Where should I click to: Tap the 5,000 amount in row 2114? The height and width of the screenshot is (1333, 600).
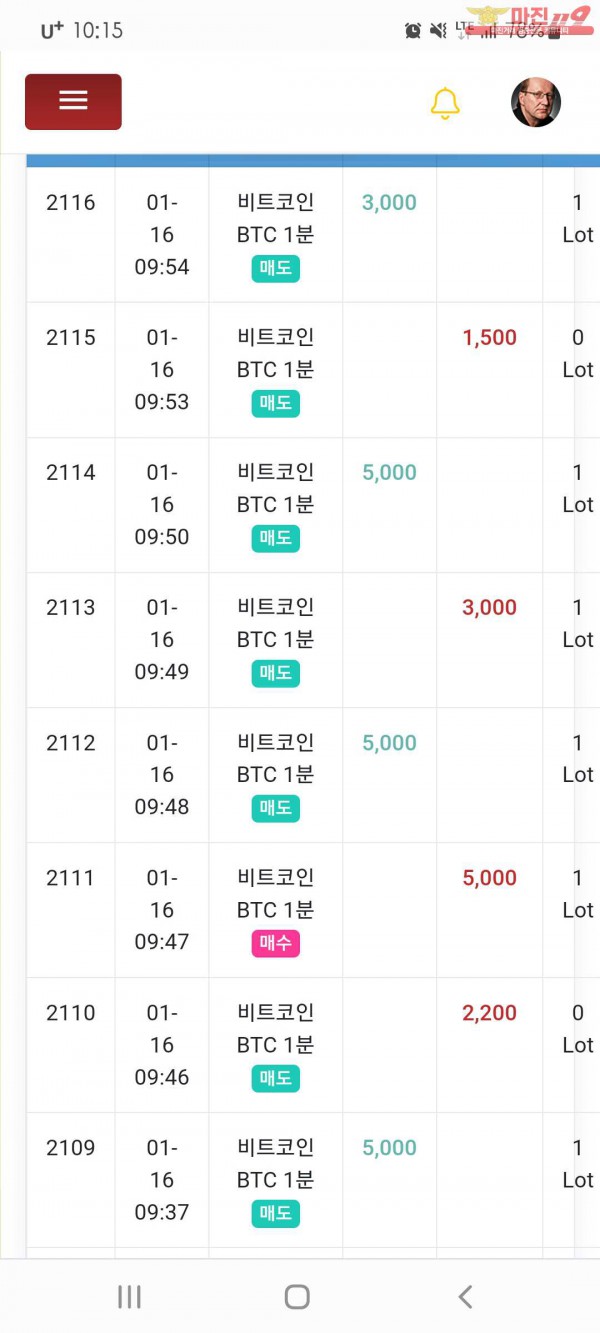point(389,473)
